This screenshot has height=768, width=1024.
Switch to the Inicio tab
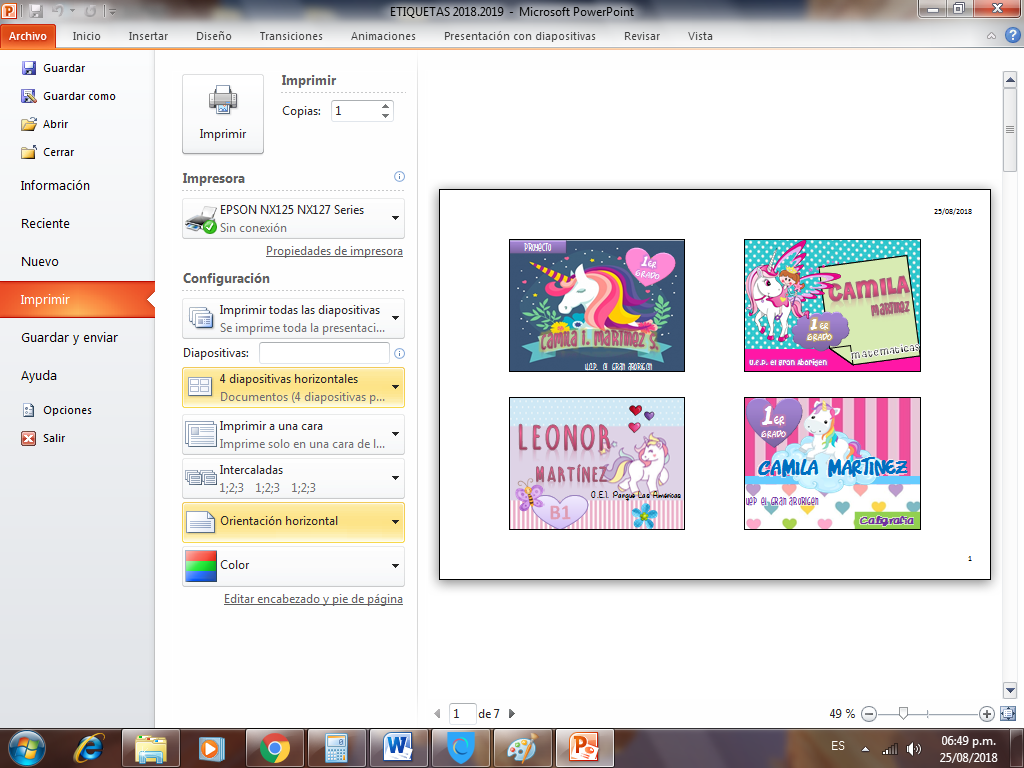[x=86, y=36]
